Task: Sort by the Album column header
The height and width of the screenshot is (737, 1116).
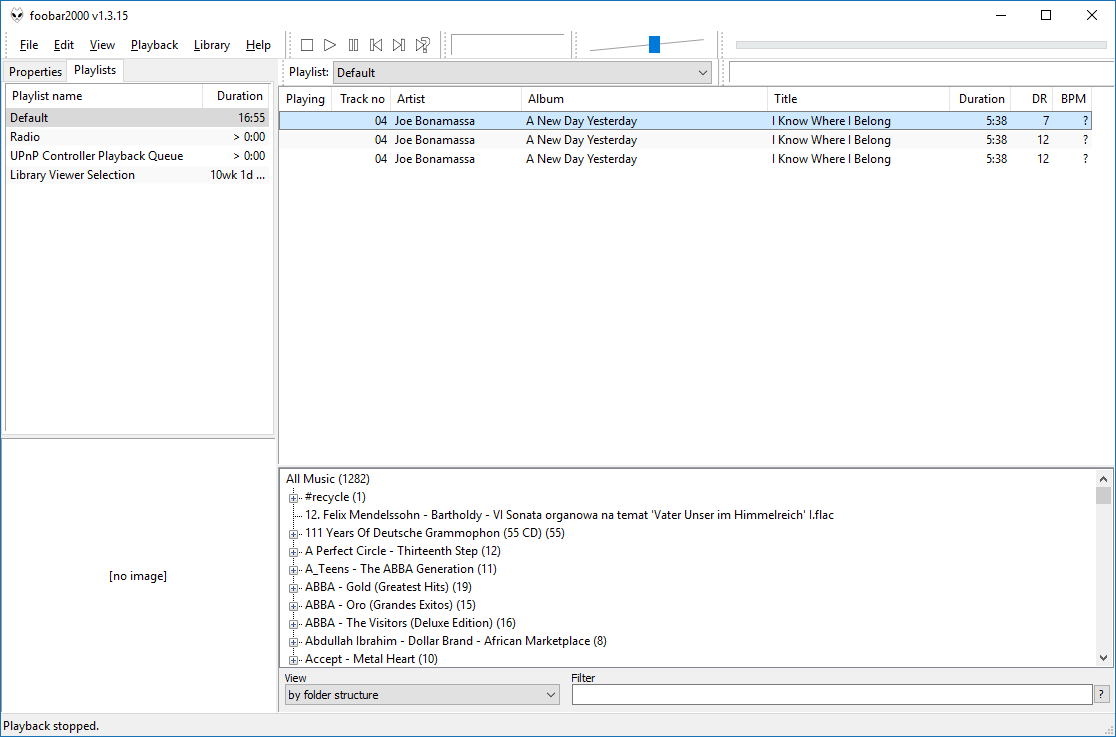Action: click(x=644, y=99)
